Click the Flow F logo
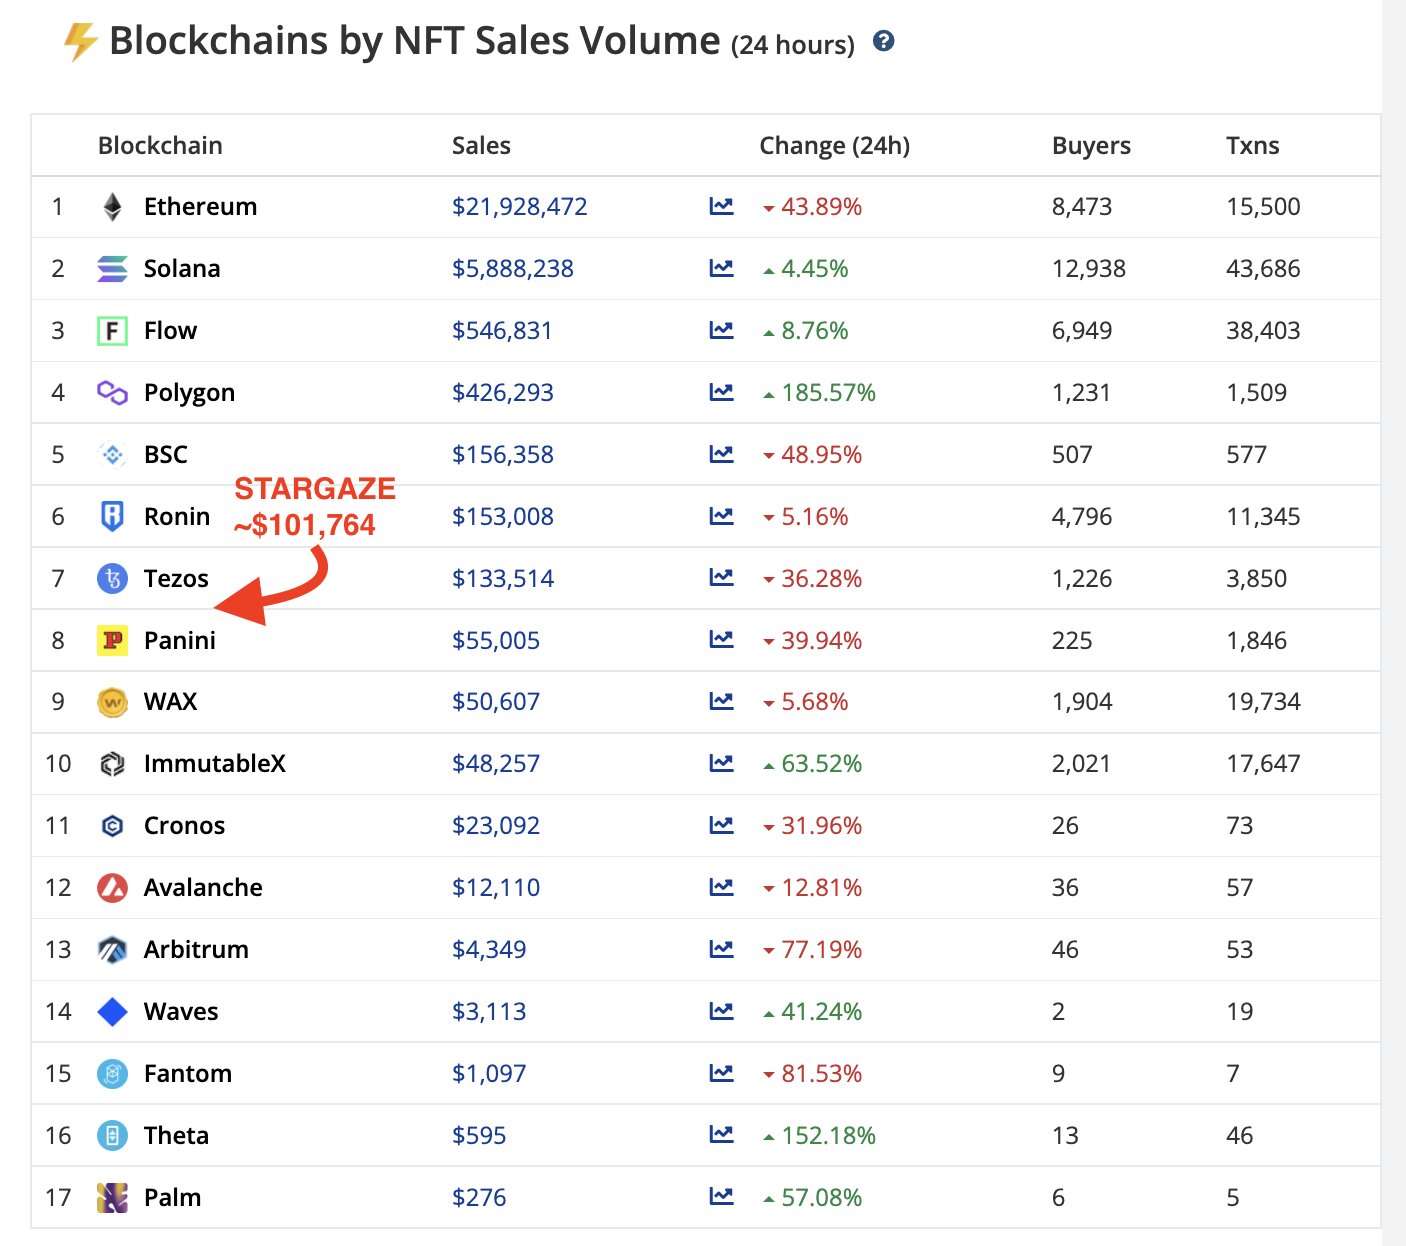 click(112, 331)
